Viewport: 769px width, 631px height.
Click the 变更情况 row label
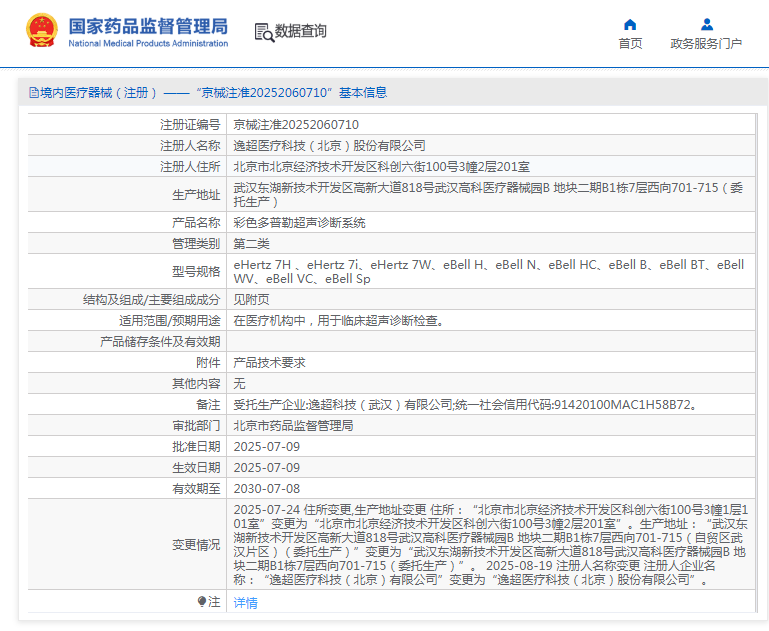point(196,545)
